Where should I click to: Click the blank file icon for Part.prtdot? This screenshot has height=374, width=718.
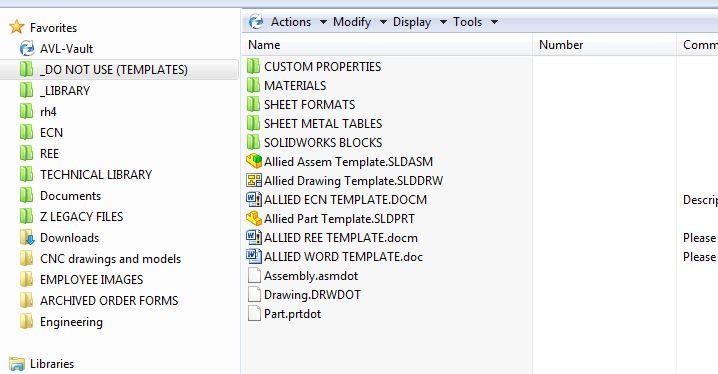pos(254,314)
